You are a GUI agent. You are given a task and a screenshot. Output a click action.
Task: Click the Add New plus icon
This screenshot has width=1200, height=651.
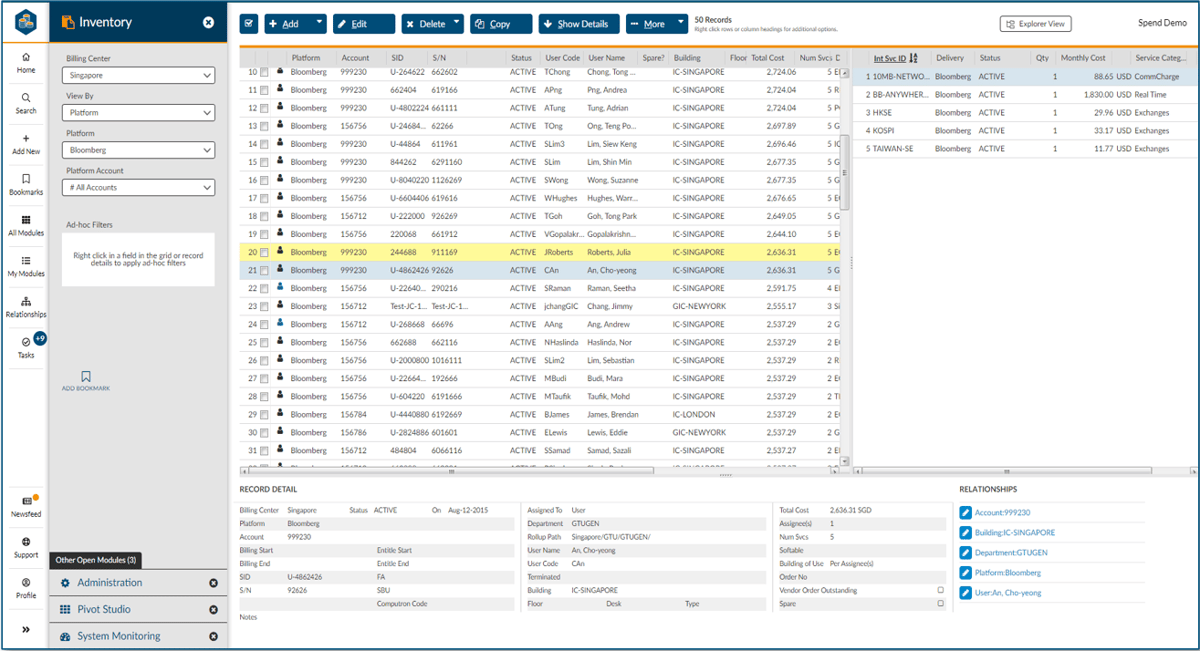pos(26,138)
